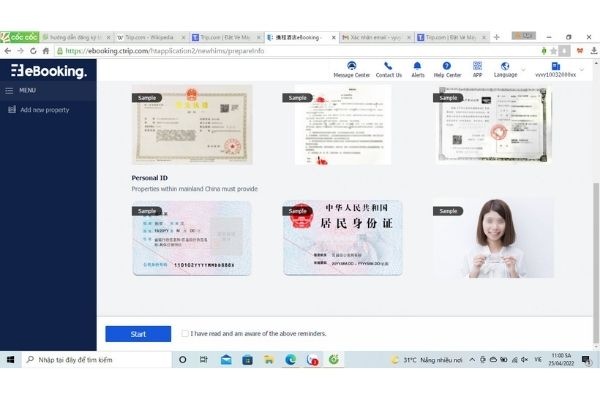The height and width of the screenshot is (400, 600).
Task: Open the notification center icon
Action: click(x=586, y=359)
